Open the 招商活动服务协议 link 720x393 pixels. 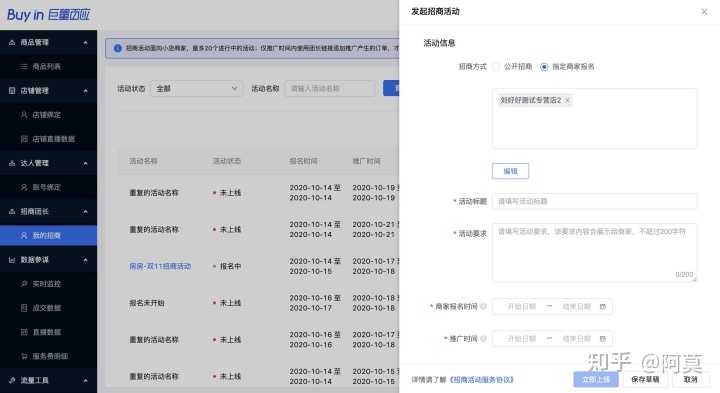(x=481, y=380)
